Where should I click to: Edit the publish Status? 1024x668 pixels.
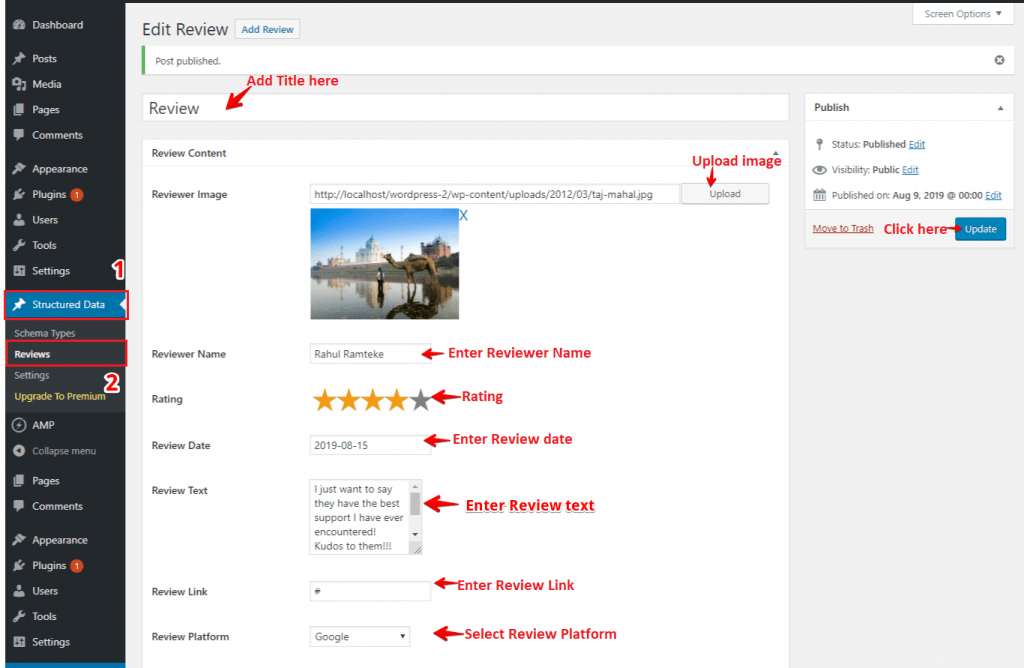point(916,144)
